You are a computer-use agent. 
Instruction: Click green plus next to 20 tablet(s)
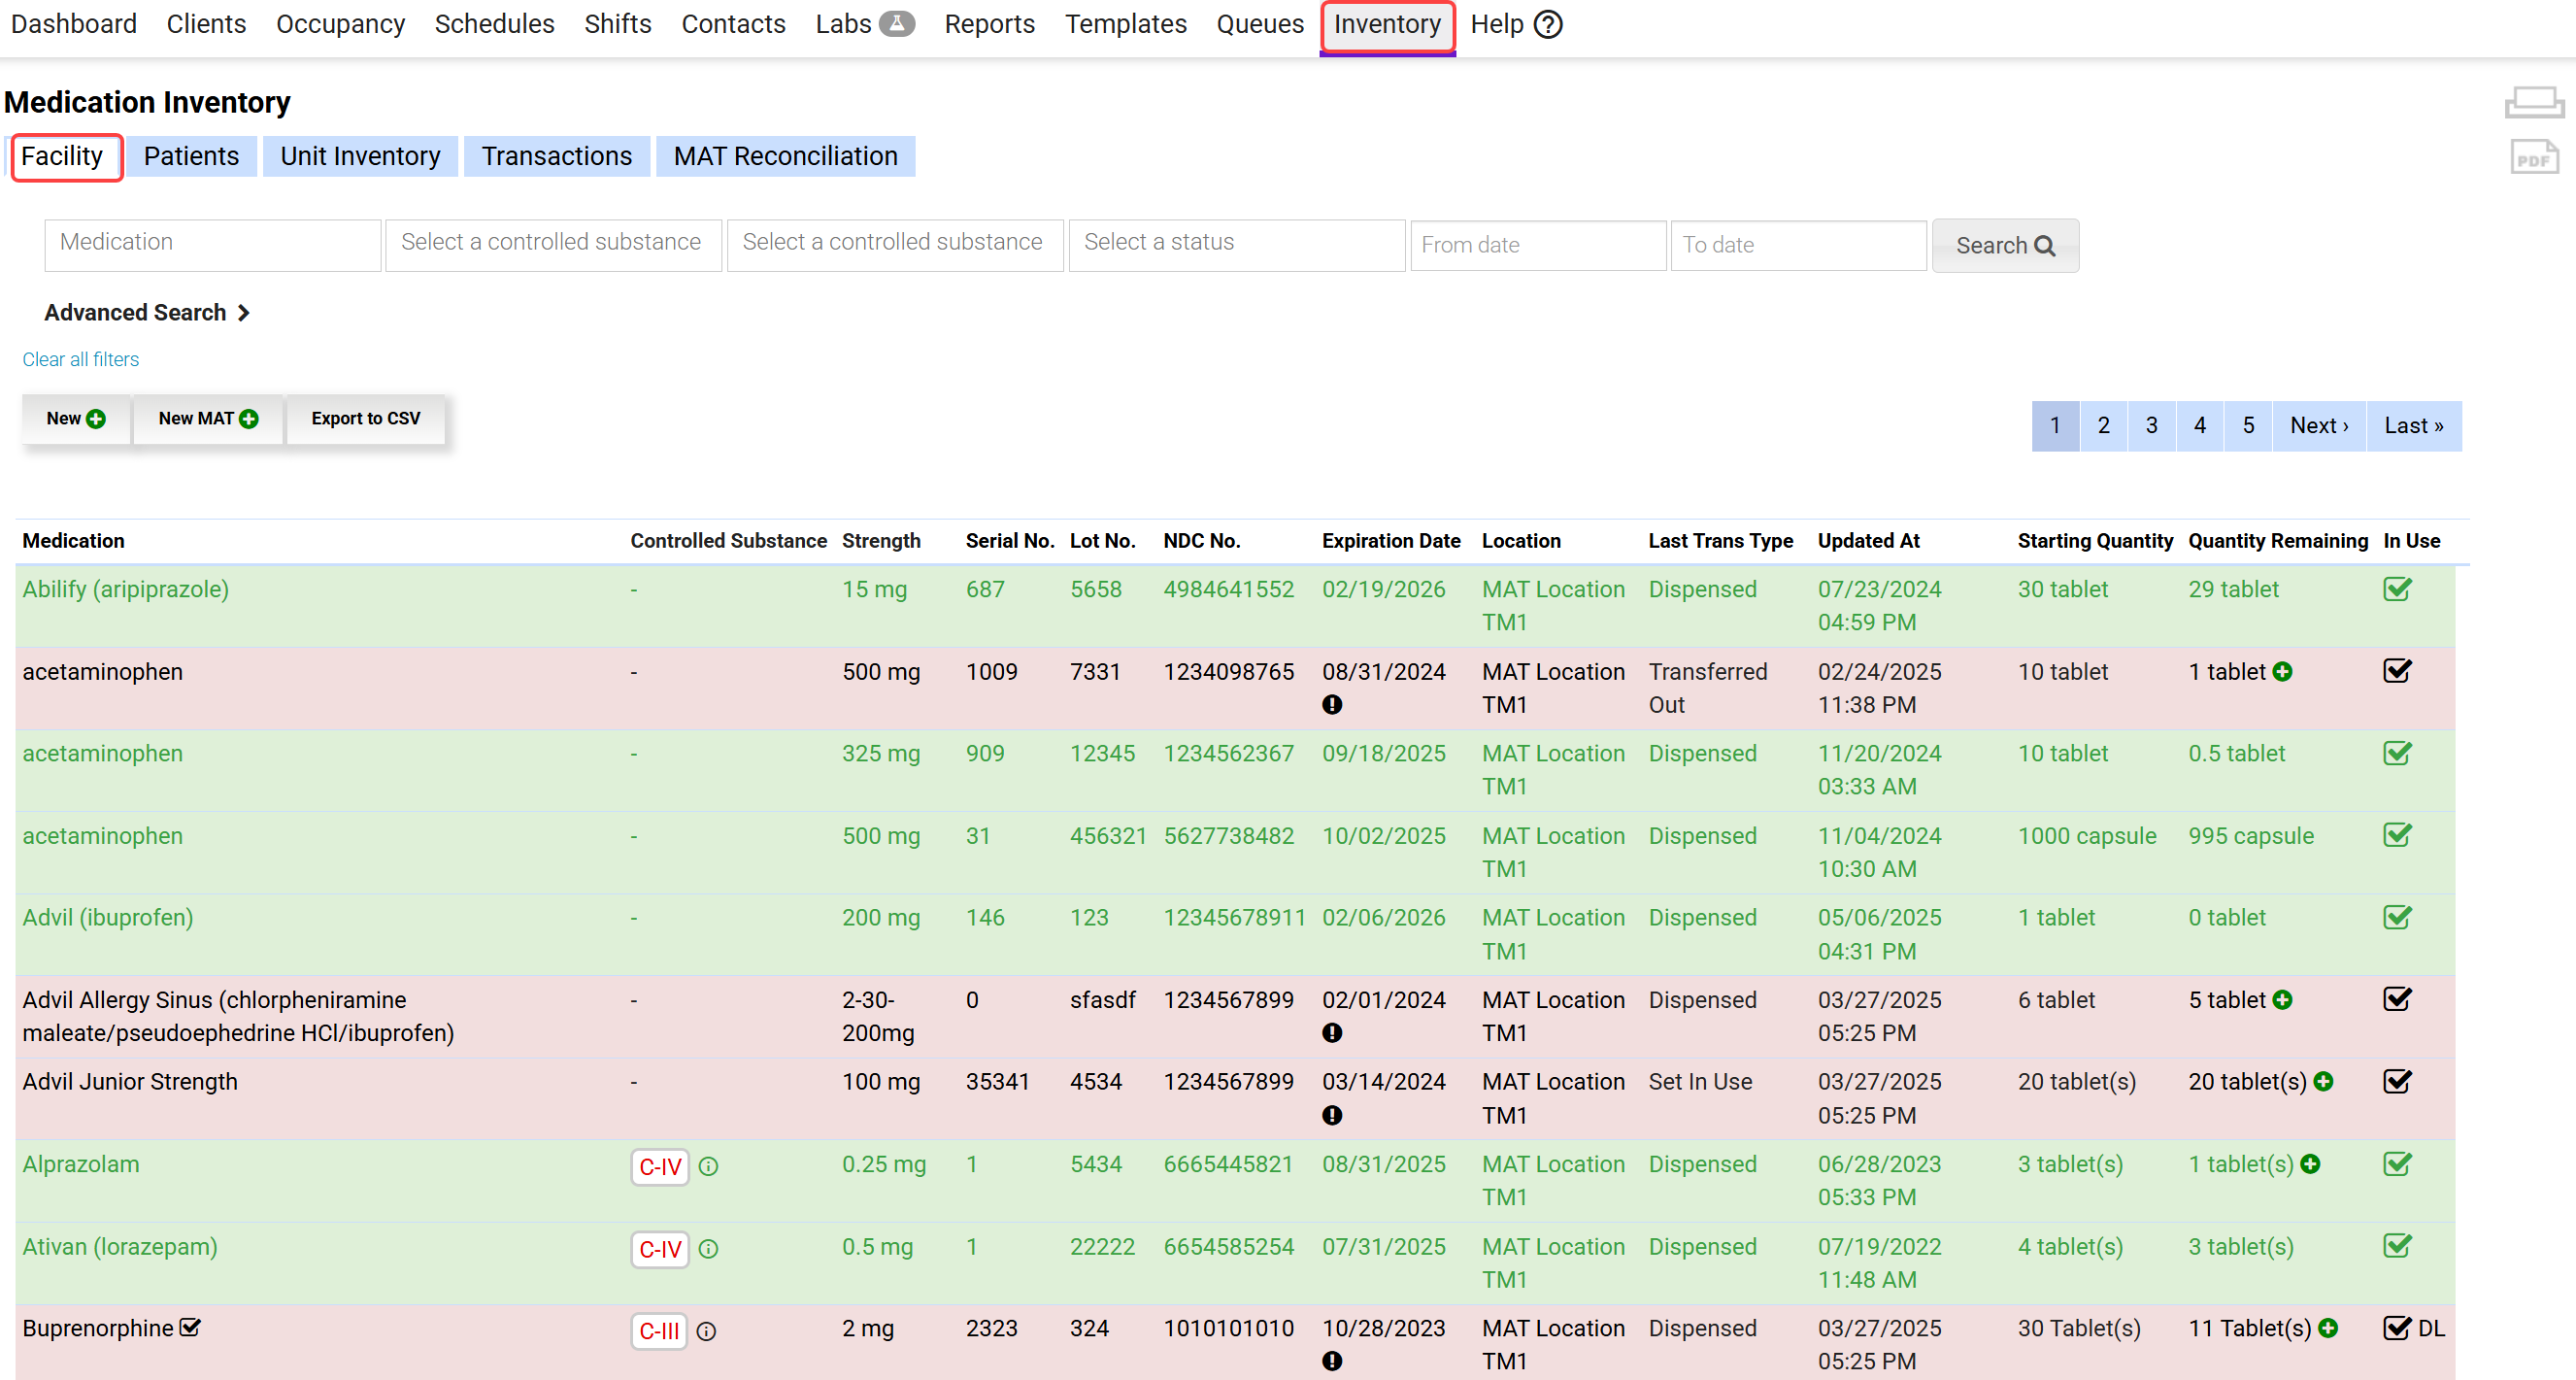pos(2323,1082)
